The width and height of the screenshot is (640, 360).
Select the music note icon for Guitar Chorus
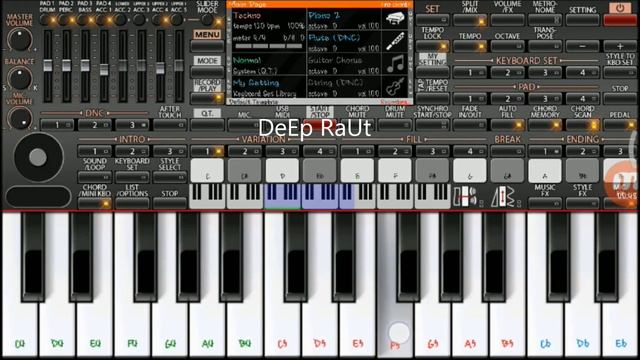395,64
